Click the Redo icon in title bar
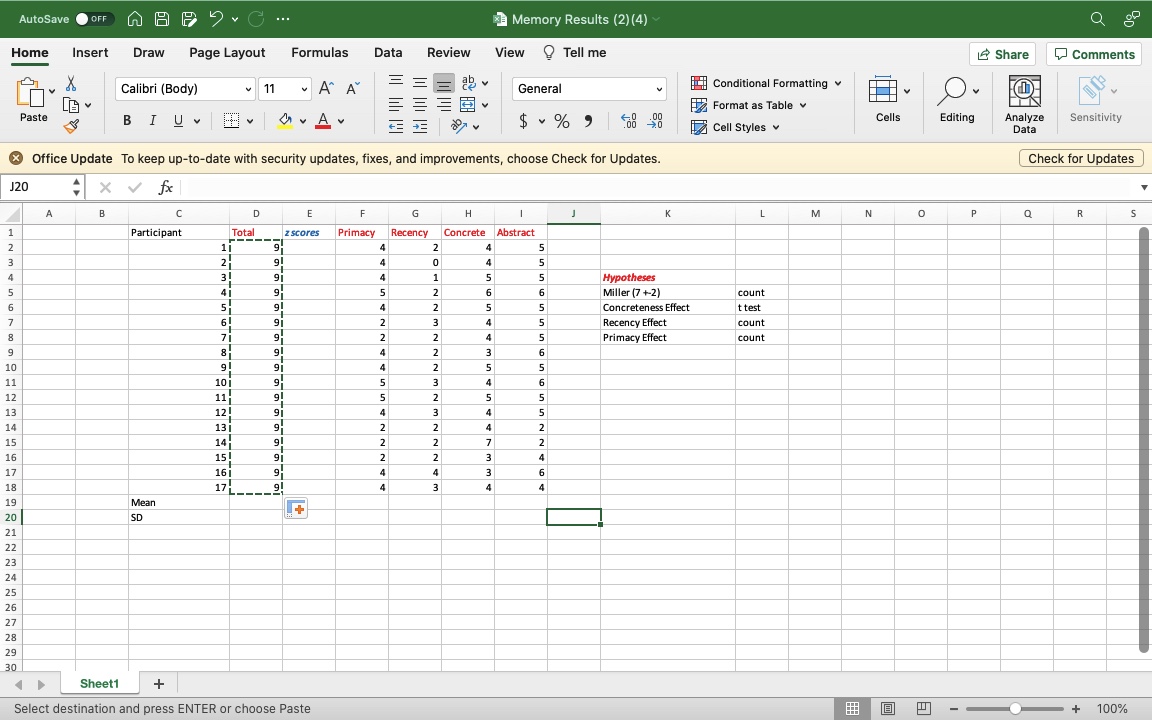 pyautogui.click(x=256, y=19)
